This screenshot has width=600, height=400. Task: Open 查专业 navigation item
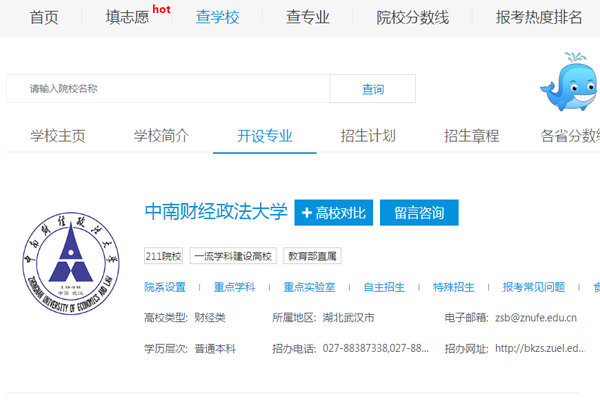(308, 18)
